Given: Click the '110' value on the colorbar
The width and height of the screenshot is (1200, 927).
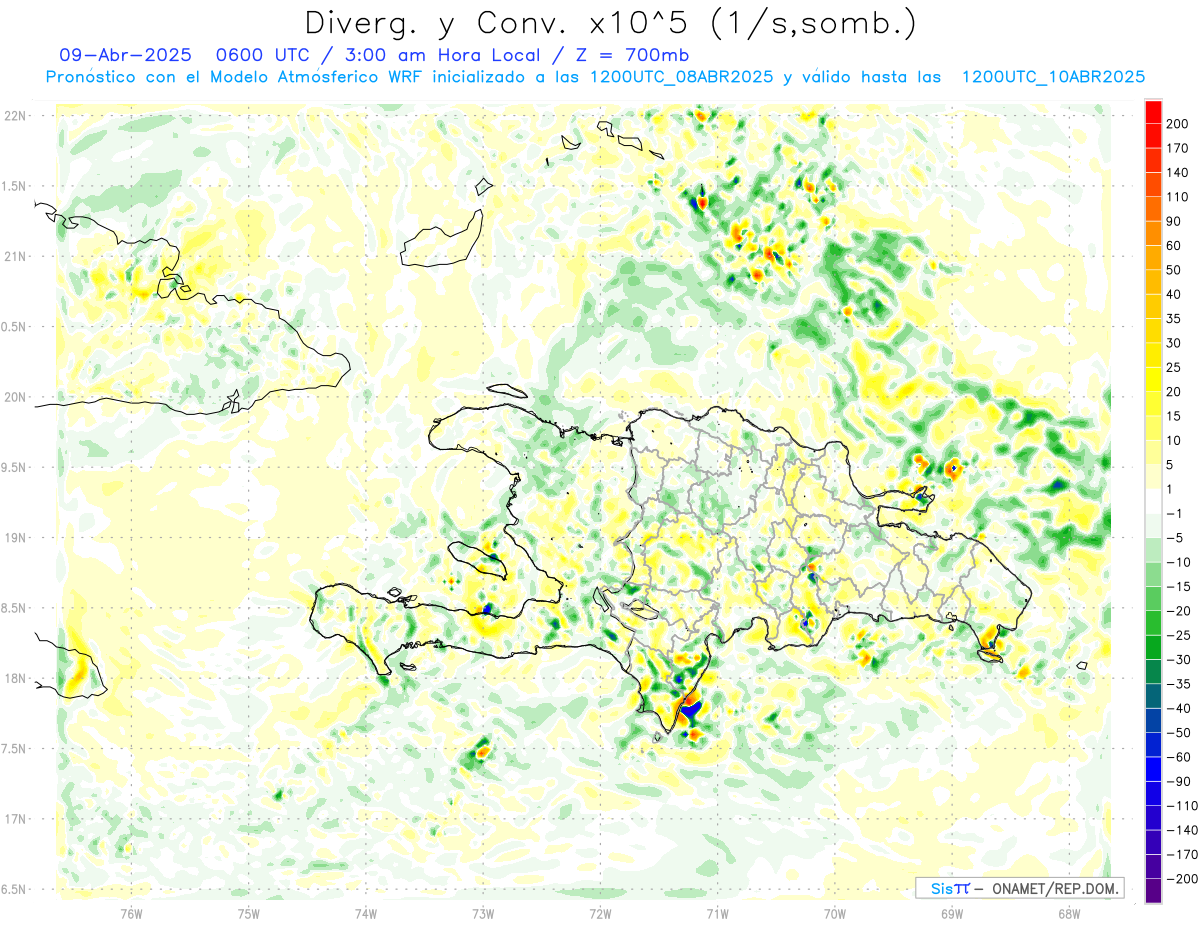Looking at the screenshot, I should click(x=1179, y=197).
